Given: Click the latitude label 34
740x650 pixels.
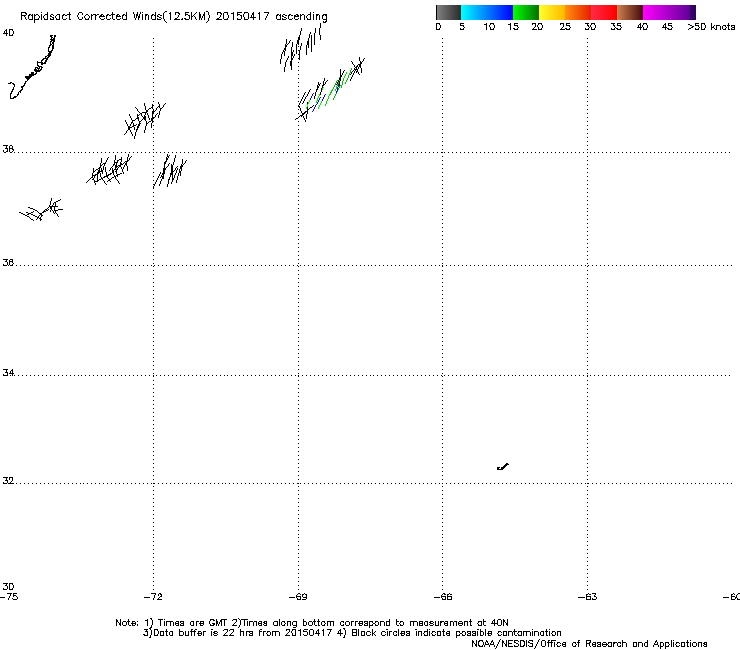Looking at the screenshot, I should (x=8, y=373).
